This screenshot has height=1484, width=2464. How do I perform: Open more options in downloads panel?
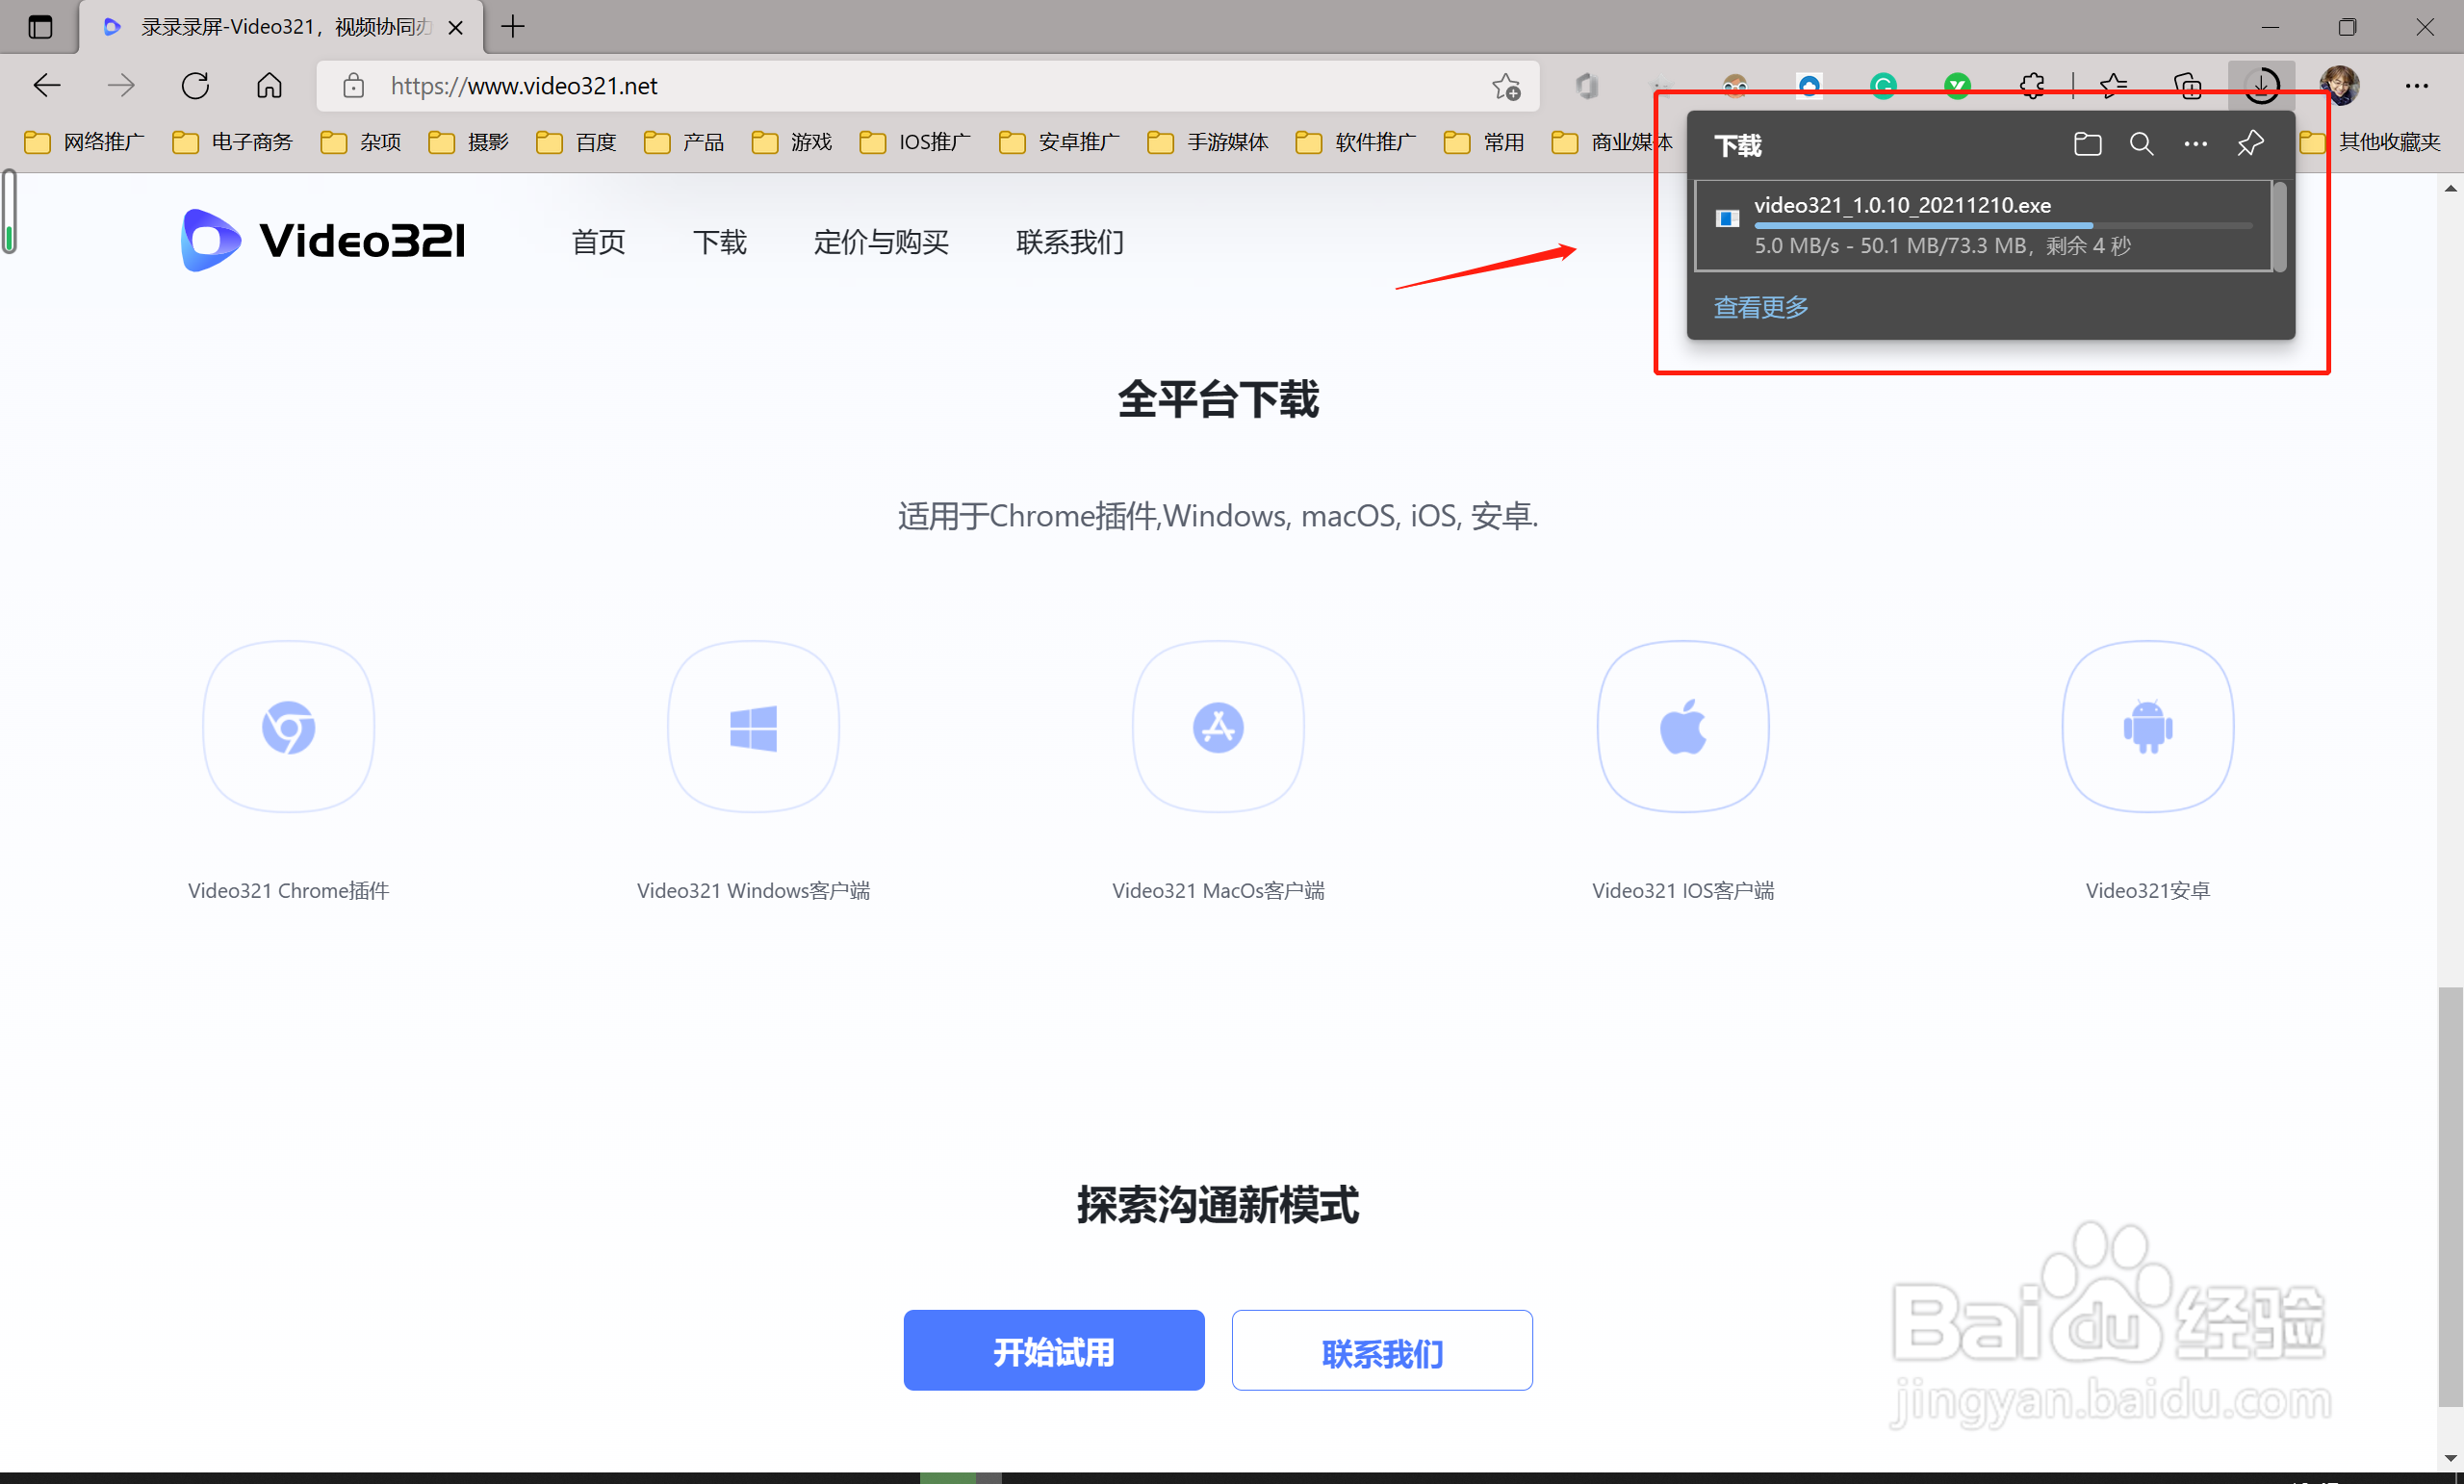2195,144
